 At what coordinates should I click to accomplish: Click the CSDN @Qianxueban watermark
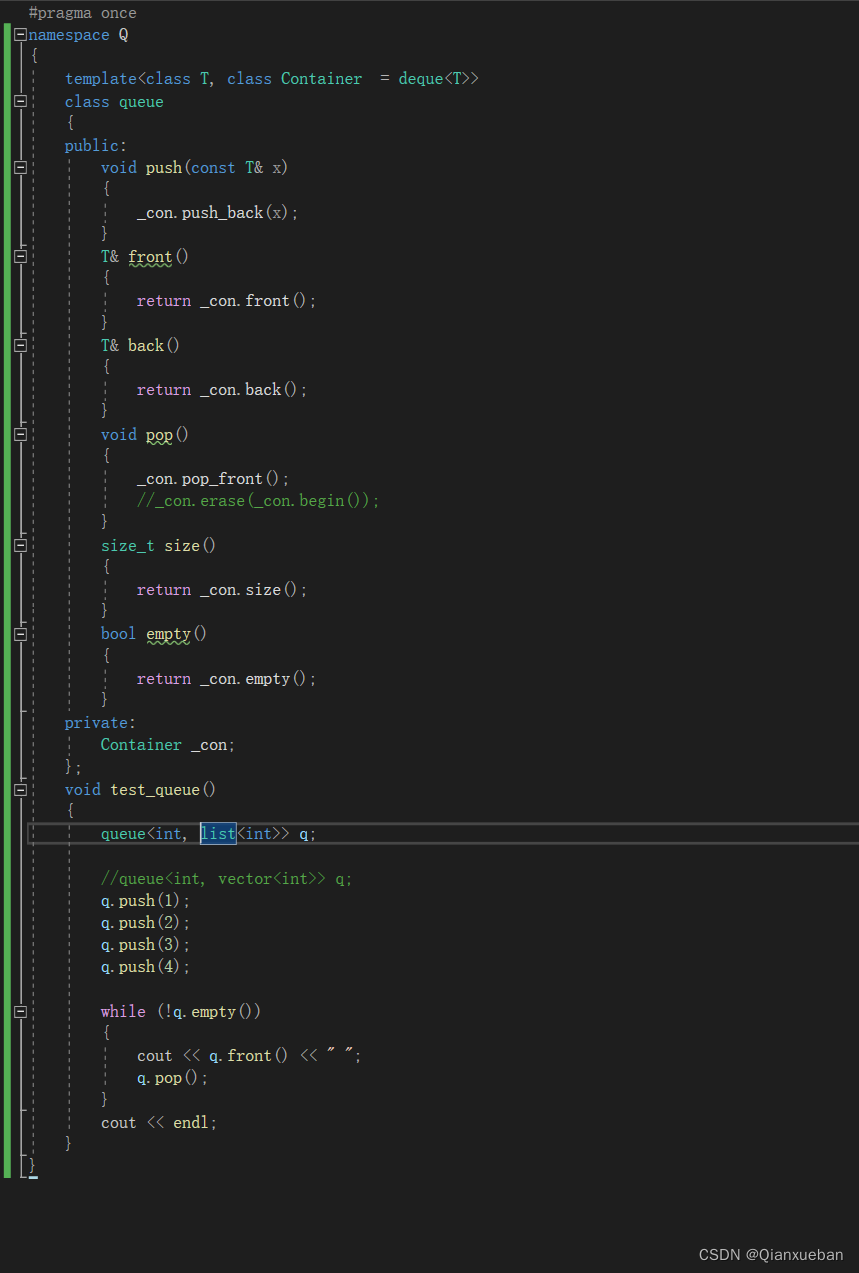tap(769, 1254)
